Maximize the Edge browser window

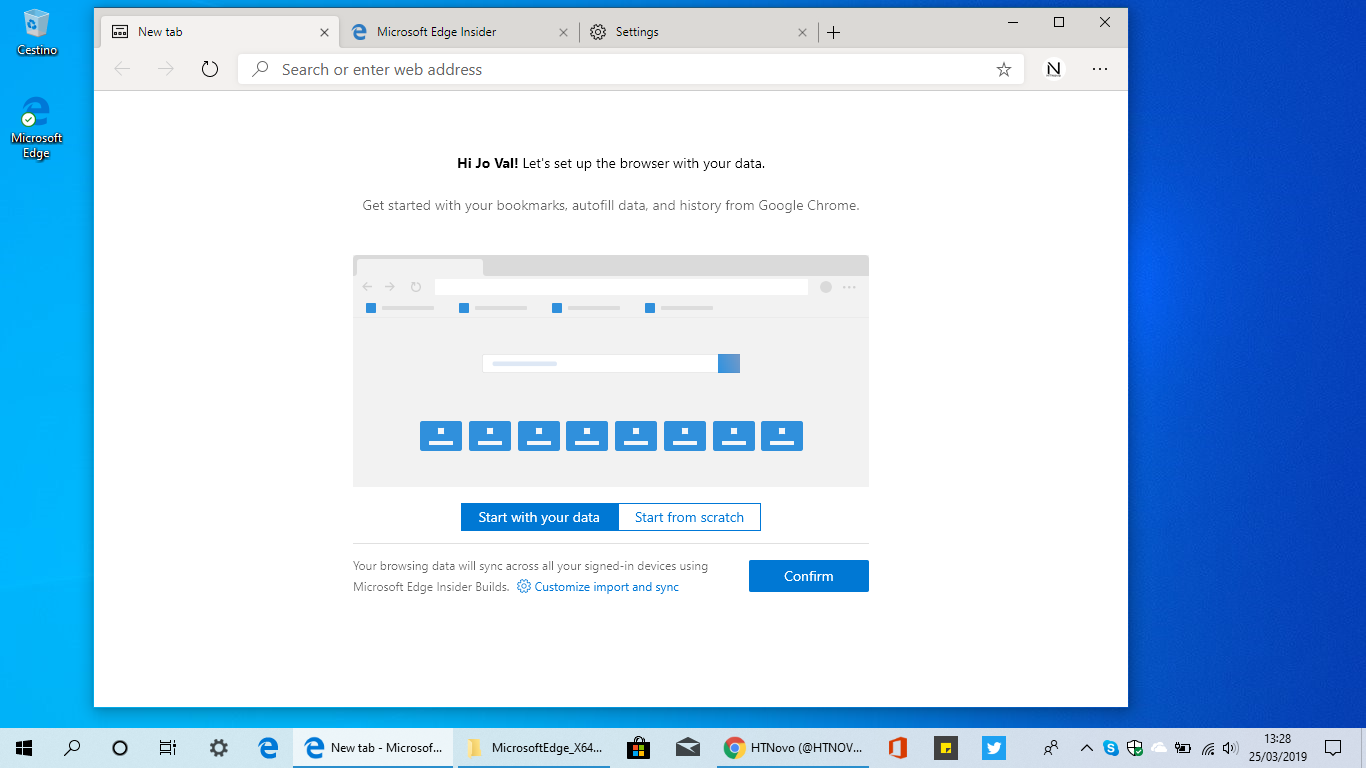click(1059, 22)
